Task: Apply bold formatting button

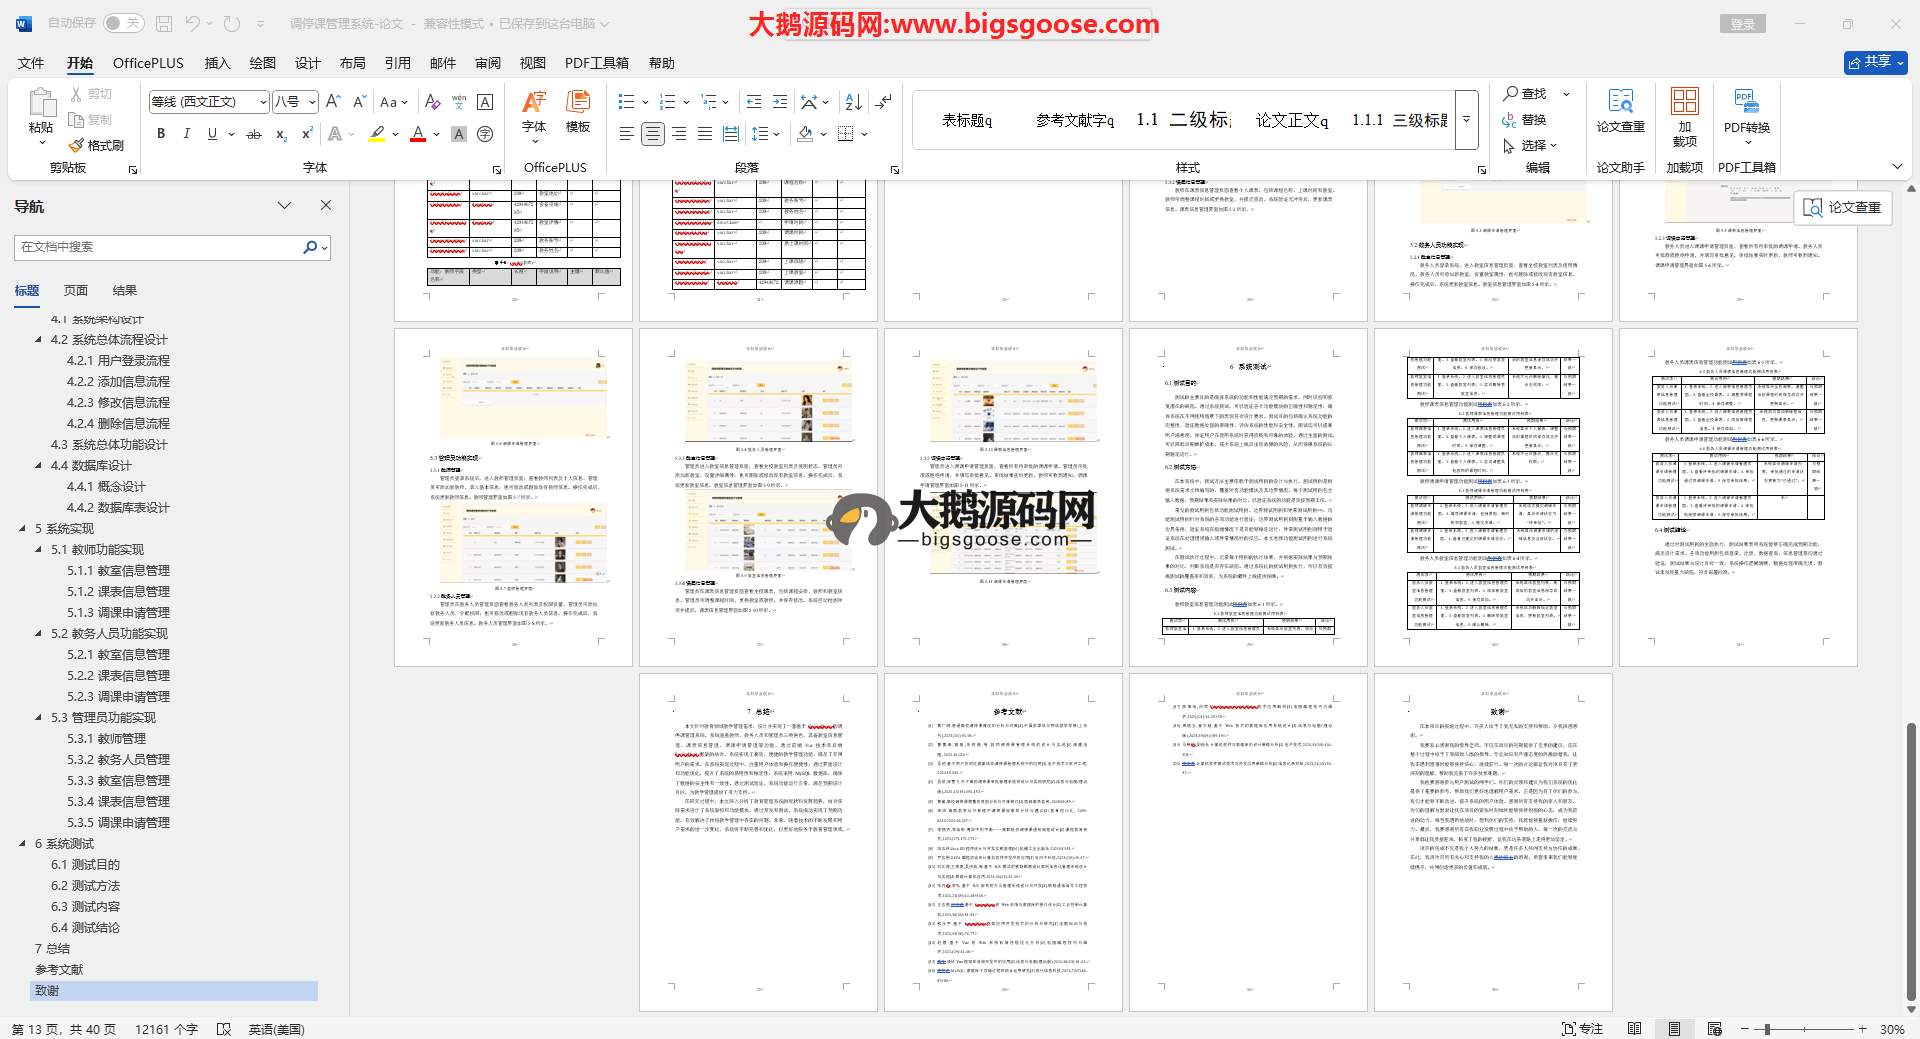Action: [161, 134]
